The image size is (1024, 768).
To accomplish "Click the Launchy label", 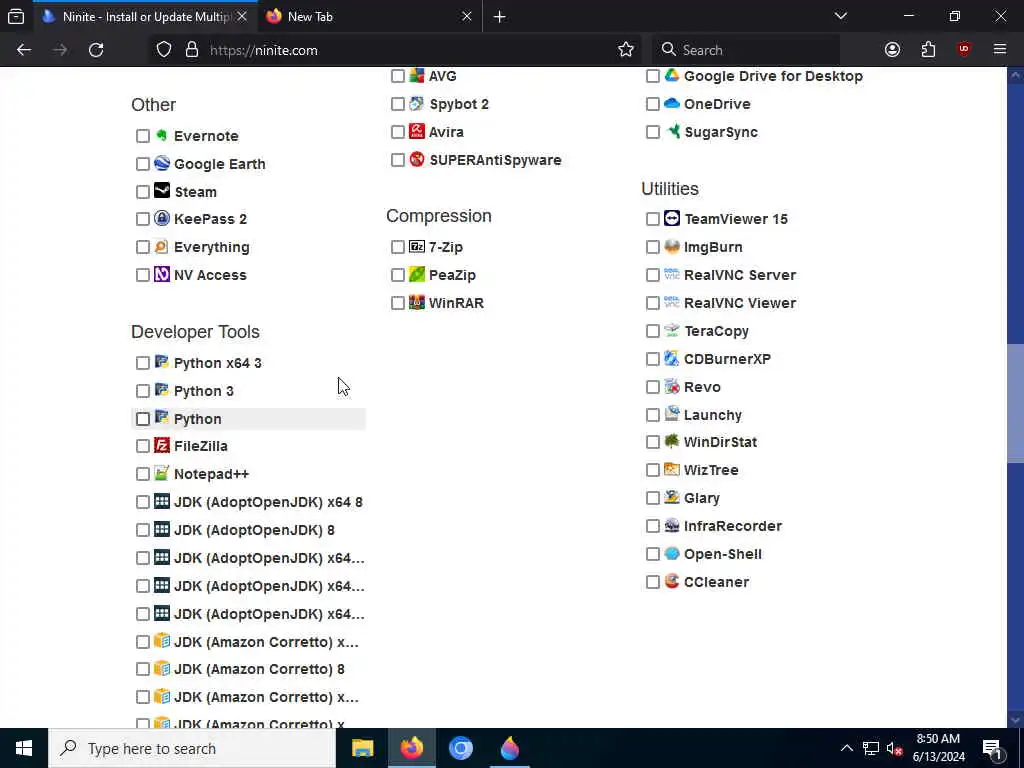I will [x=712, y=415].
